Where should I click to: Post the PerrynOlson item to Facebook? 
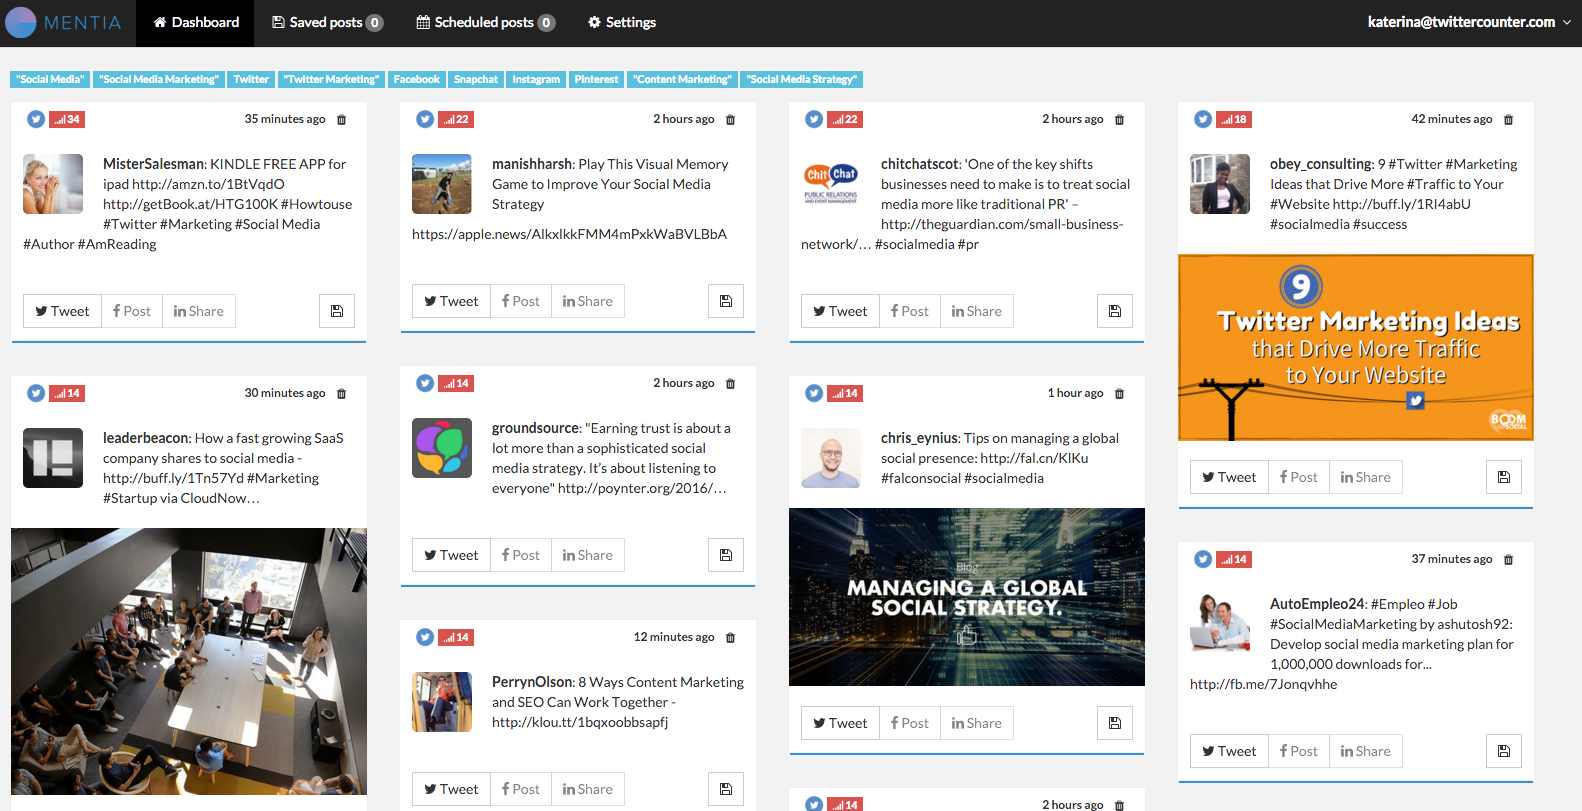tap(521, 789)
